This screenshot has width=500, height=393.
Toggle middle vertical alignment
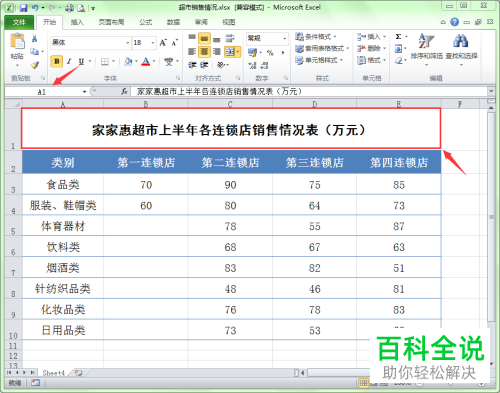pyautogui.click(x=204, y=39)
